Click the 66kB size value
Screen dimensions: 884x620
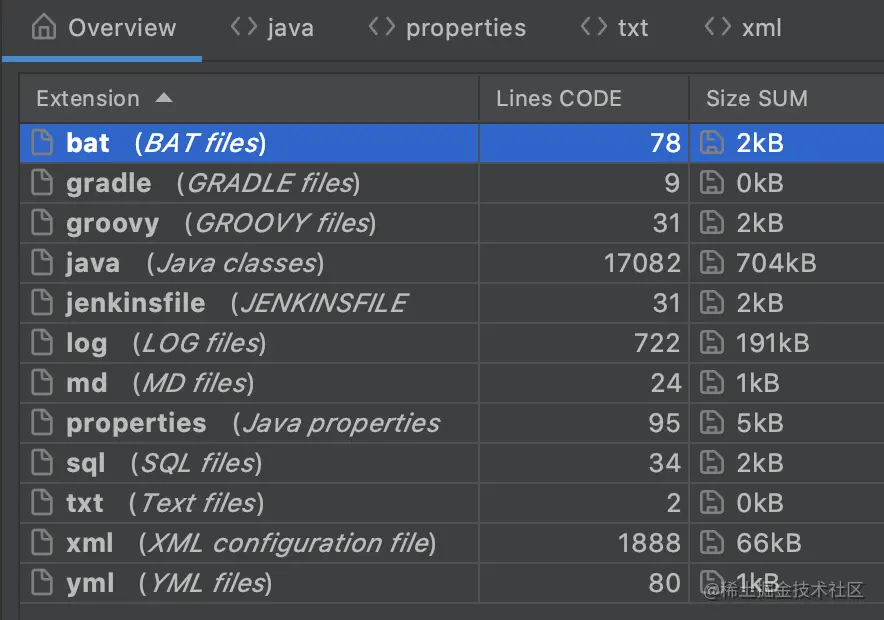tap(769, 543)
